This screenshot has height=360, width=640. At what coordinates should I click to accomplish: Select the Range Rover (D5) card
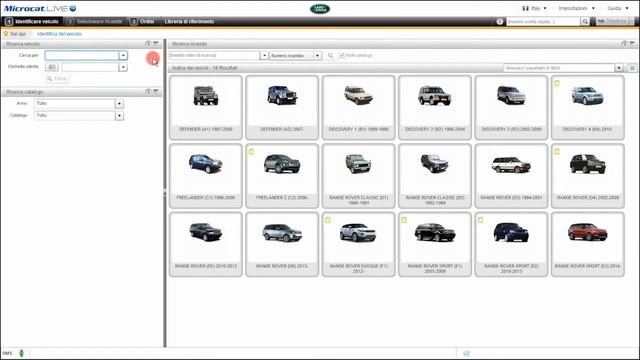click(206, 244)
